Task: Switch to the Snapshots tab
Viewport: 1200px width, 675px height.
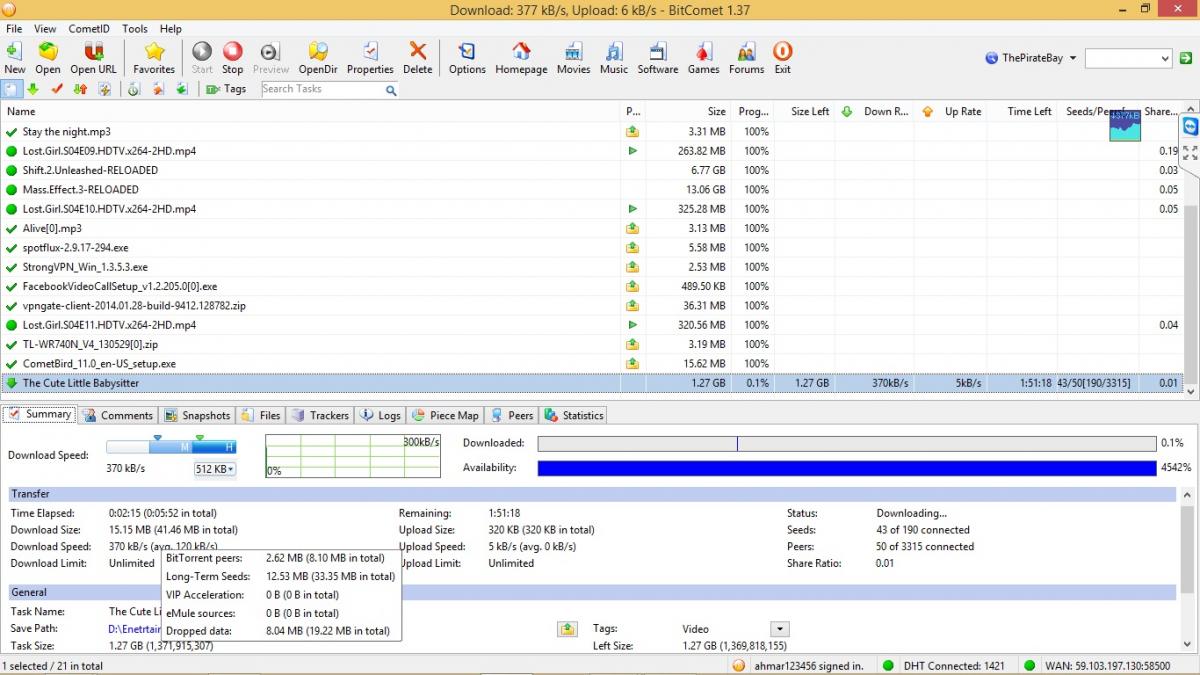Action: [x=197, y=415]
